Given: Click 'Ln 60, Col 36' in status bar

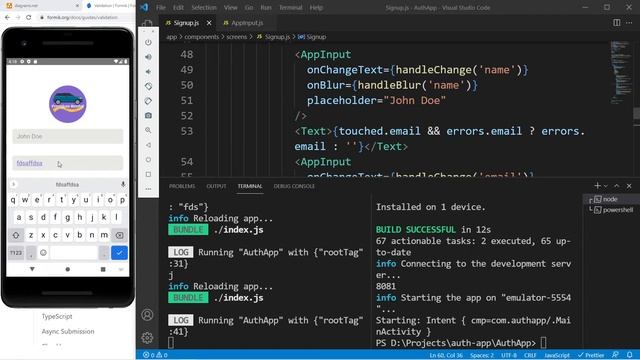Looking at the screenshot, I should tap(446, 355).
